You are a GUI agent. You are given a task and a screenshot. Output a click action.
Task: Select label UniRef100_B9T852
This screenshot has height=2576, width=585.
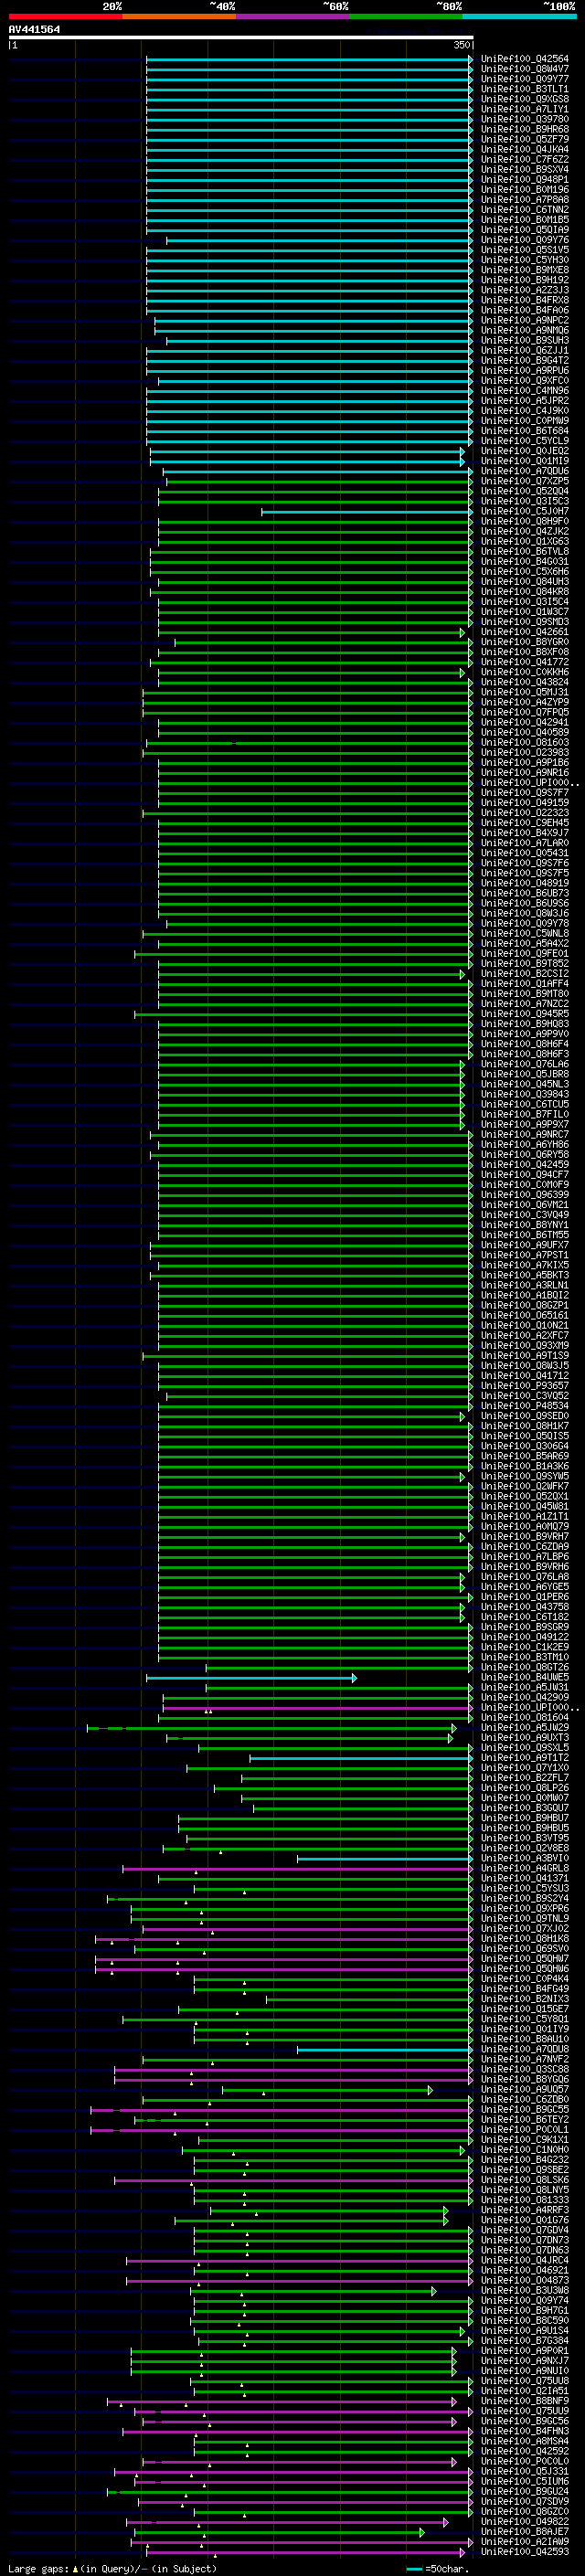[525, 964]
